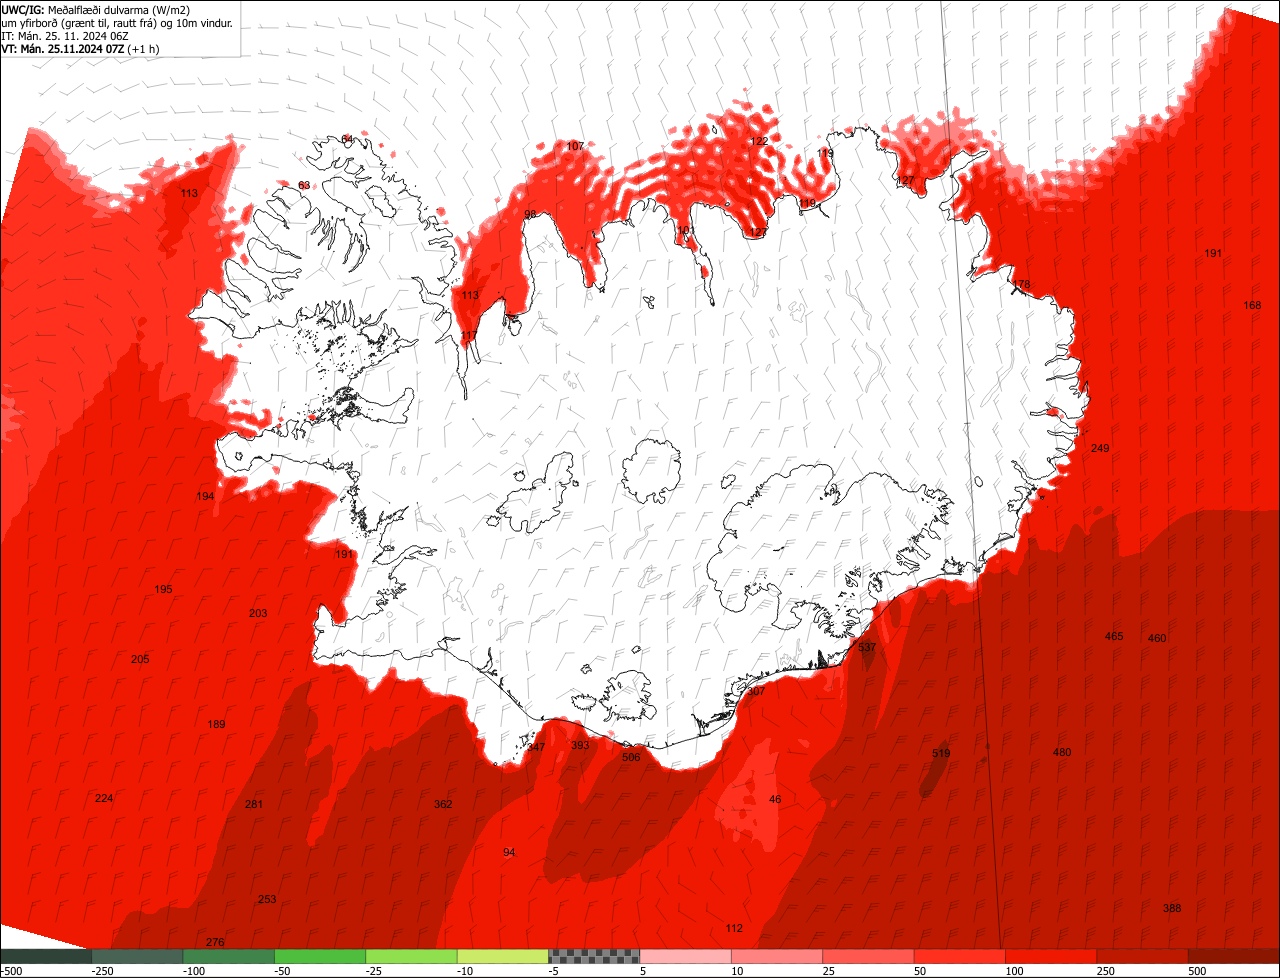The height and width of the screenshot is (978, 1280).
Task: Click the map value '168' on the east edge
Action: pyautogui.click(x=1252, y=305)
